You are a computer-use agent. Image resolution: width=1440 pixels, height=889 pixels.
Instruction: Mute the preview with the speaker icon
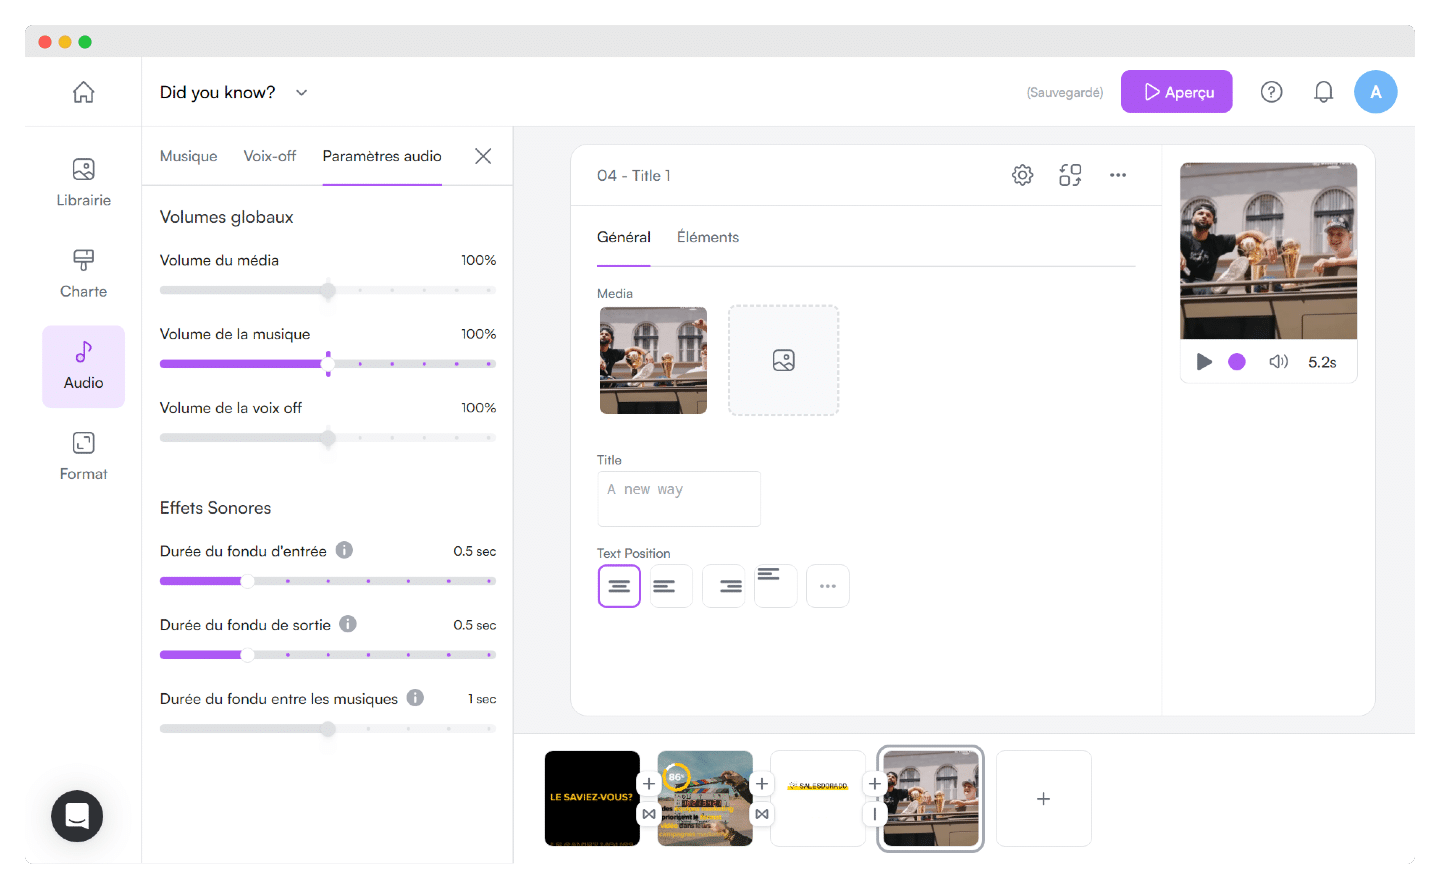(1278, 362)
